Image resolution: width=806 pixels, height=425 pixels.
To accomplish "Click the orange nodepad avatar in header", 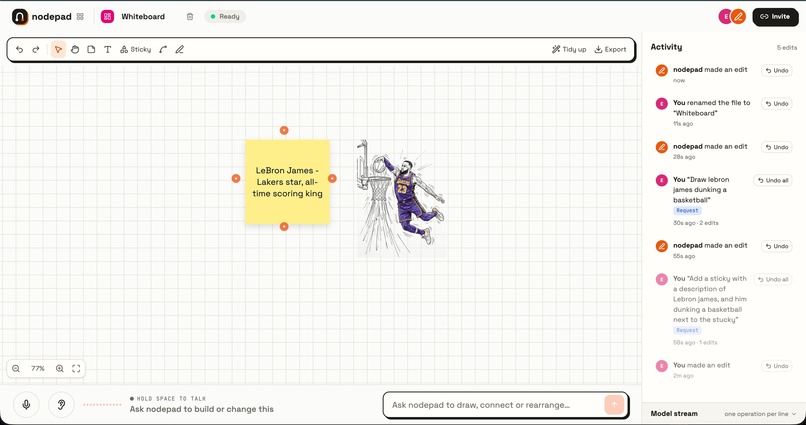I will click(738, 16).
